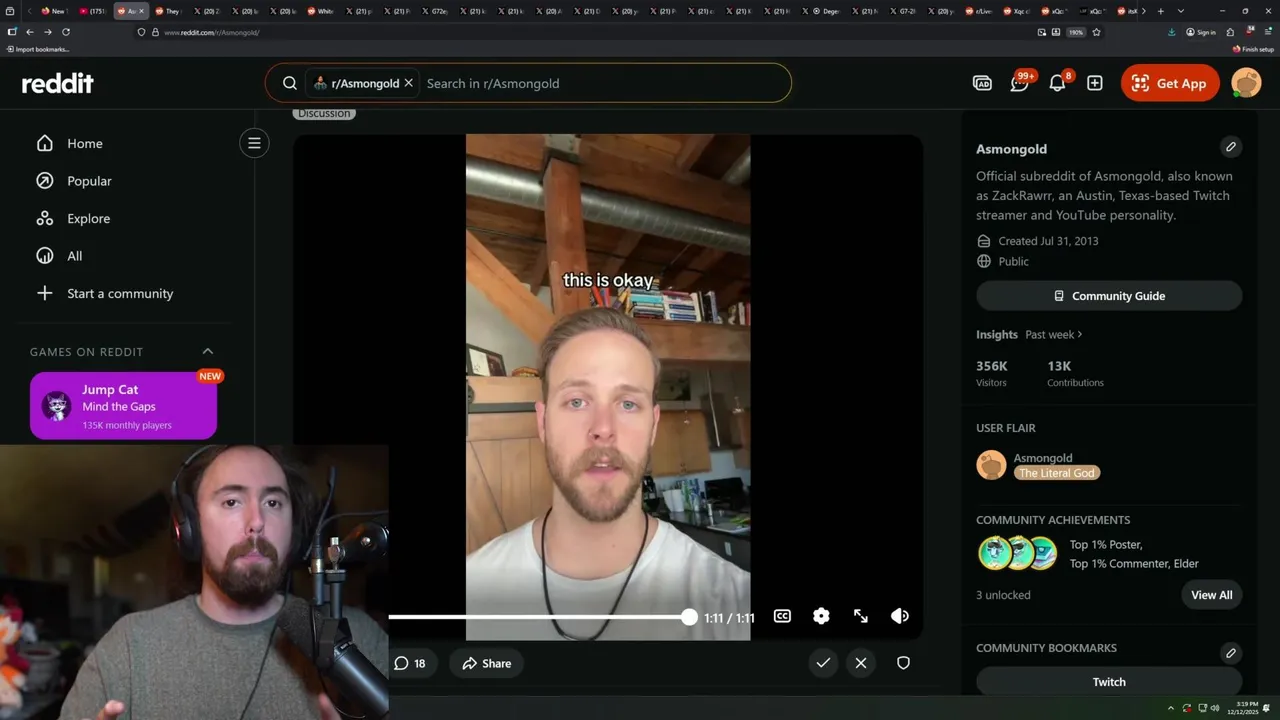Create a post with plus icon
The width and height of the screenshot is (1280, 720).
coord(1095,83)
